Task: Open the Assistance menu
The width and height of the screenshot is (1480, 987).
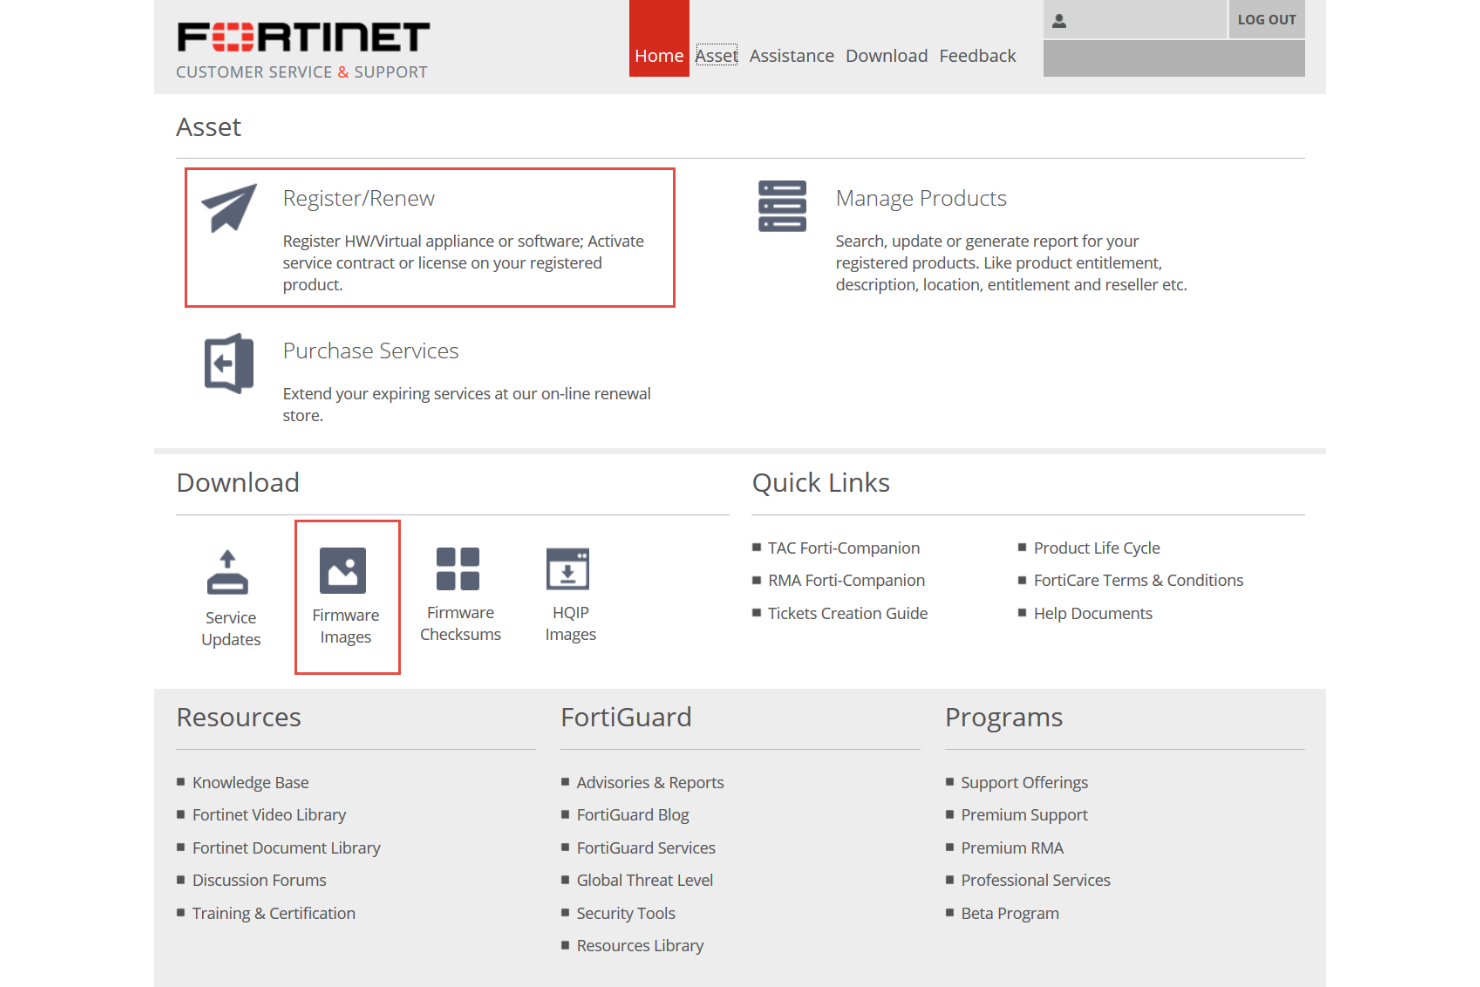Action: (x=792, y=56)
